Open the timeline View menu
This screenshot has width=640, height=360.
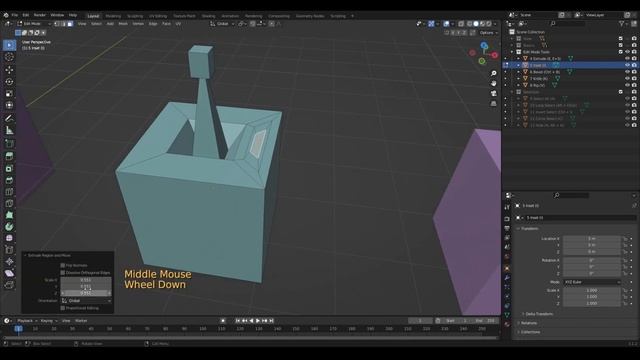[66, 321]
